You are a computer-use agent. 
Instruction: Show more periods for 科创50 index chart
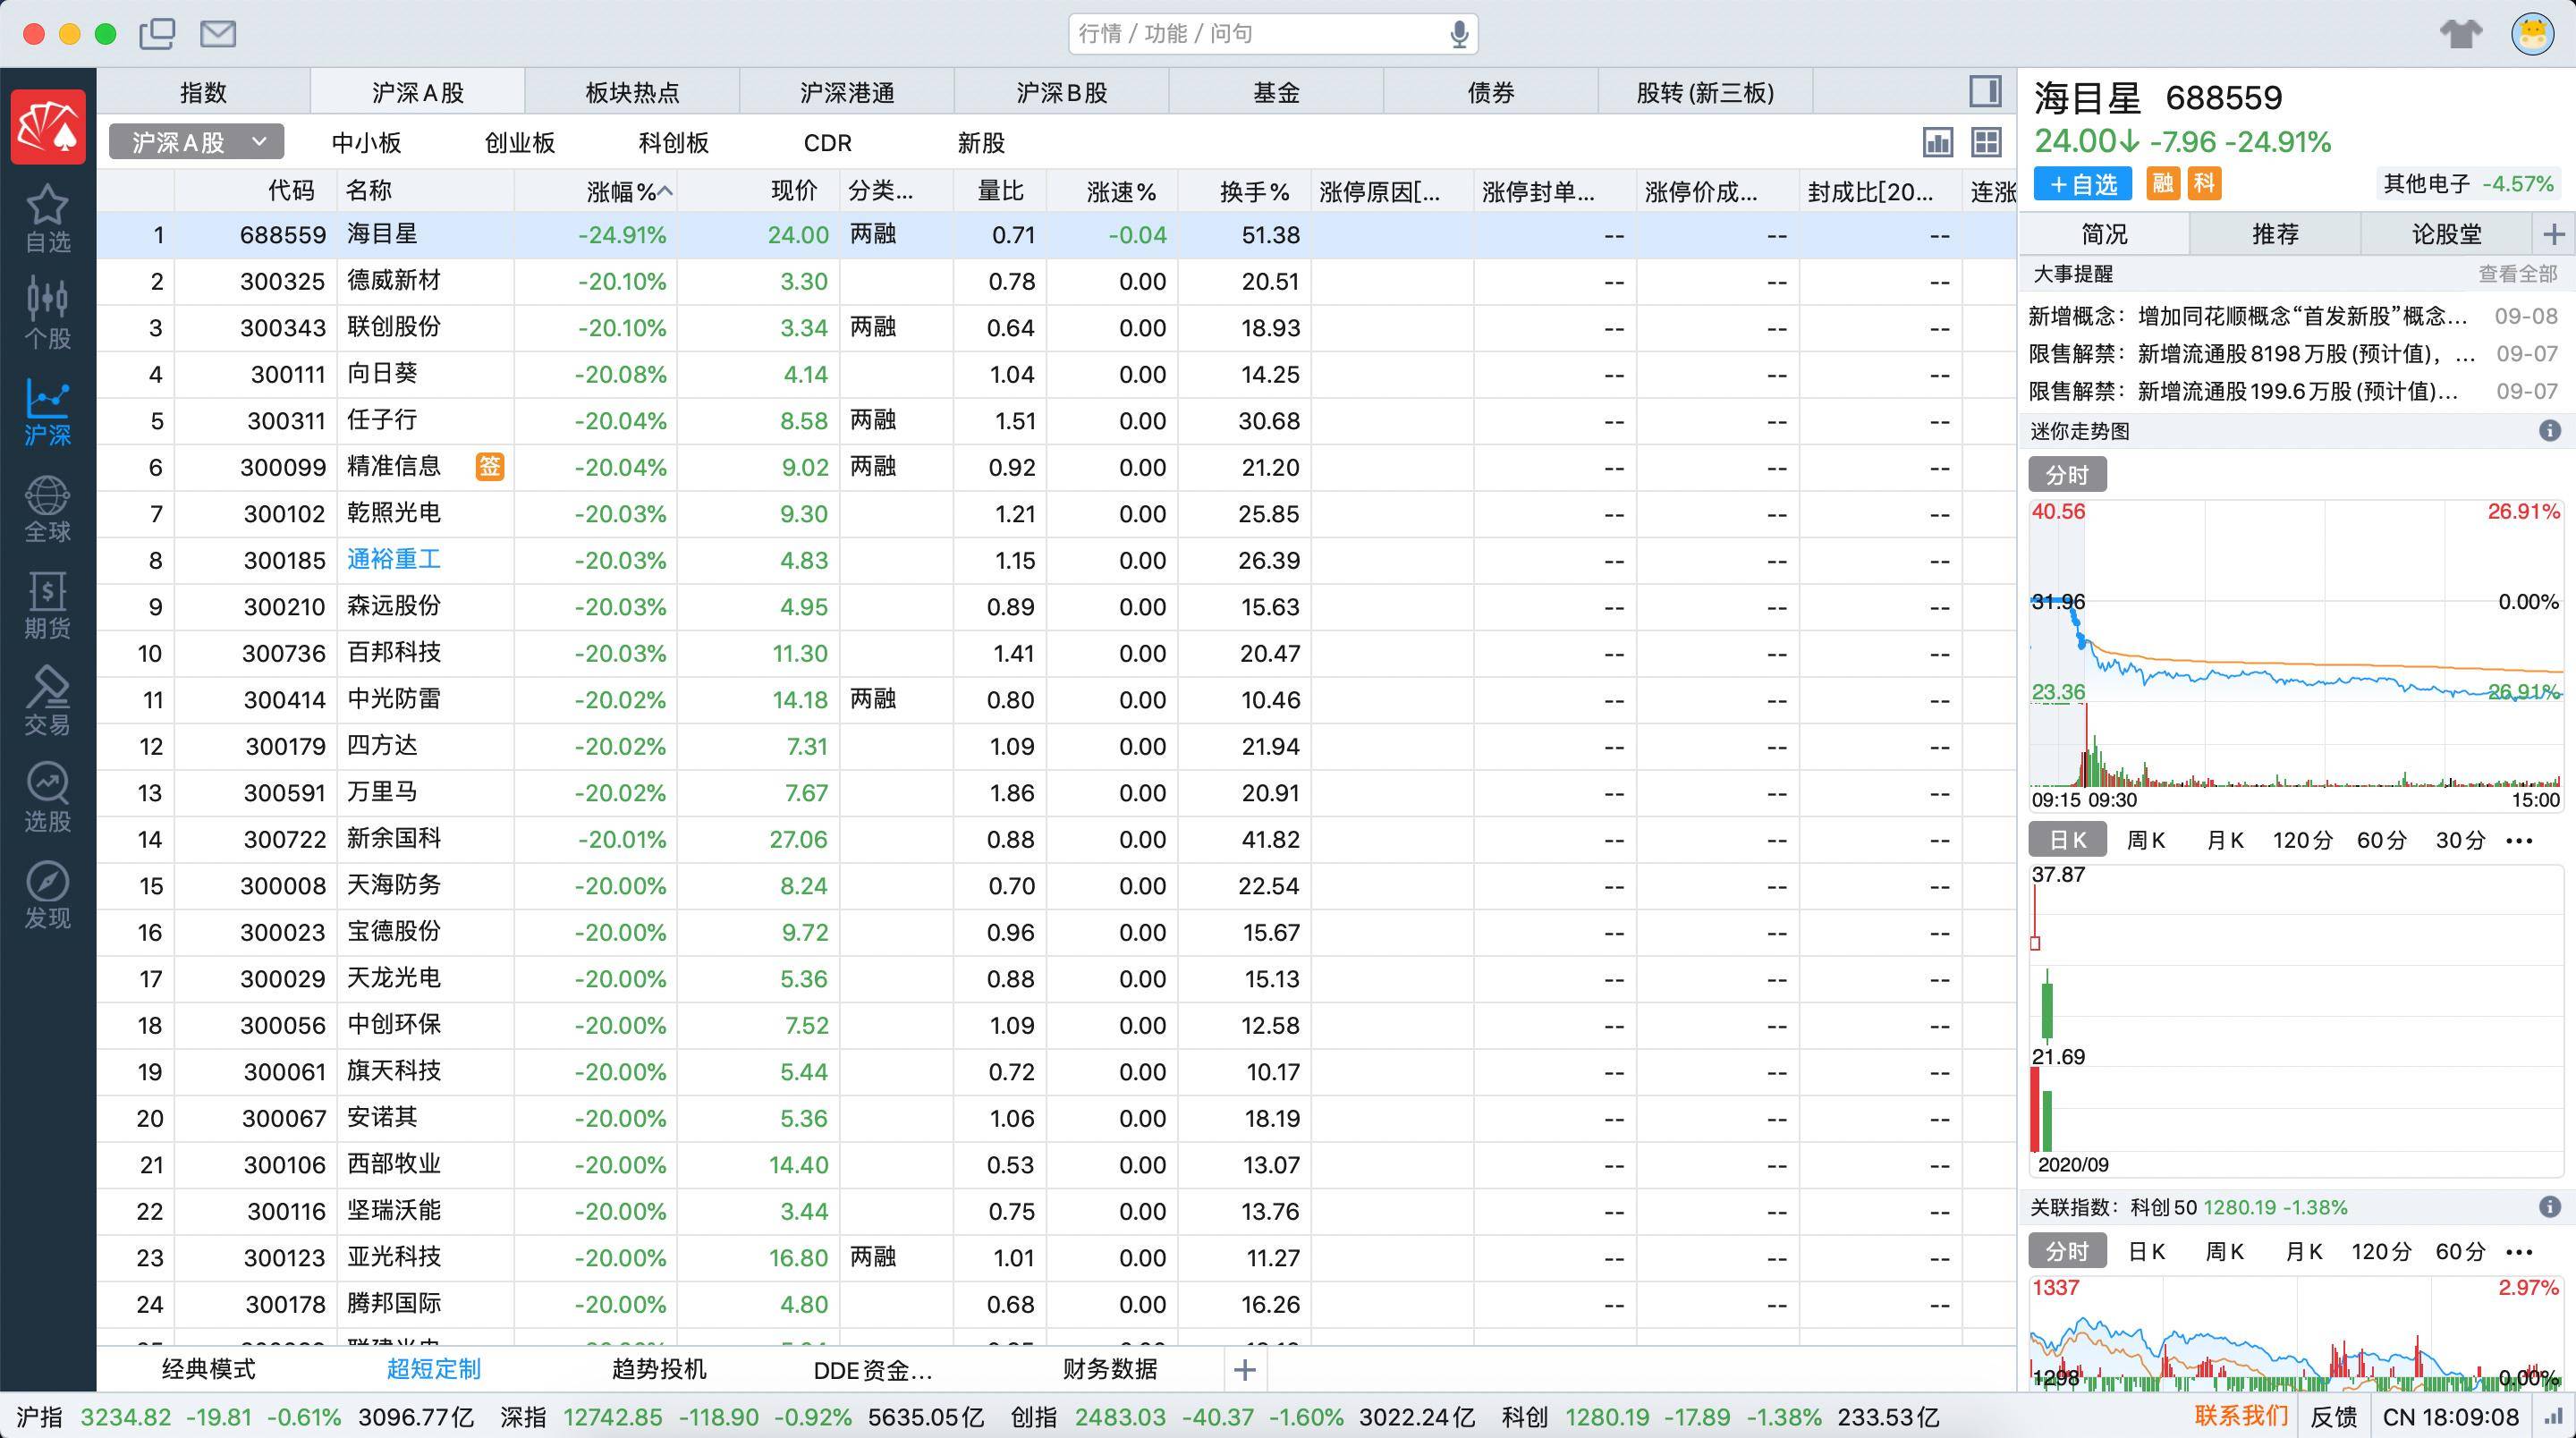click(2519, 1252)
